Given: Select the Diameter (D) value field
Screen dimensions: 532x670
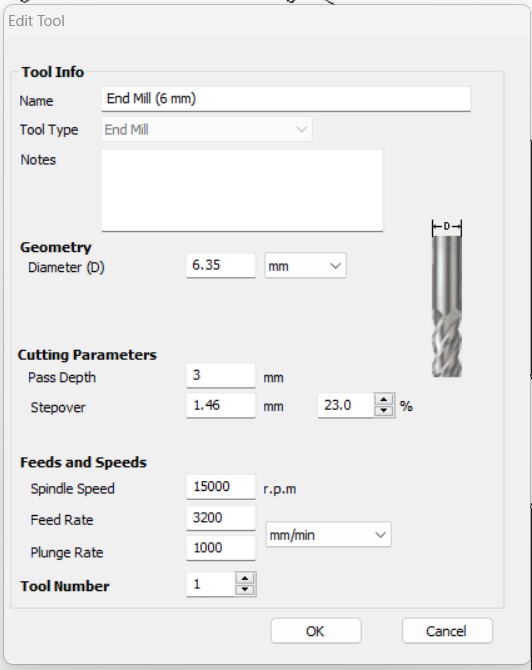Looking at the screenshot, I should point(221,265).
